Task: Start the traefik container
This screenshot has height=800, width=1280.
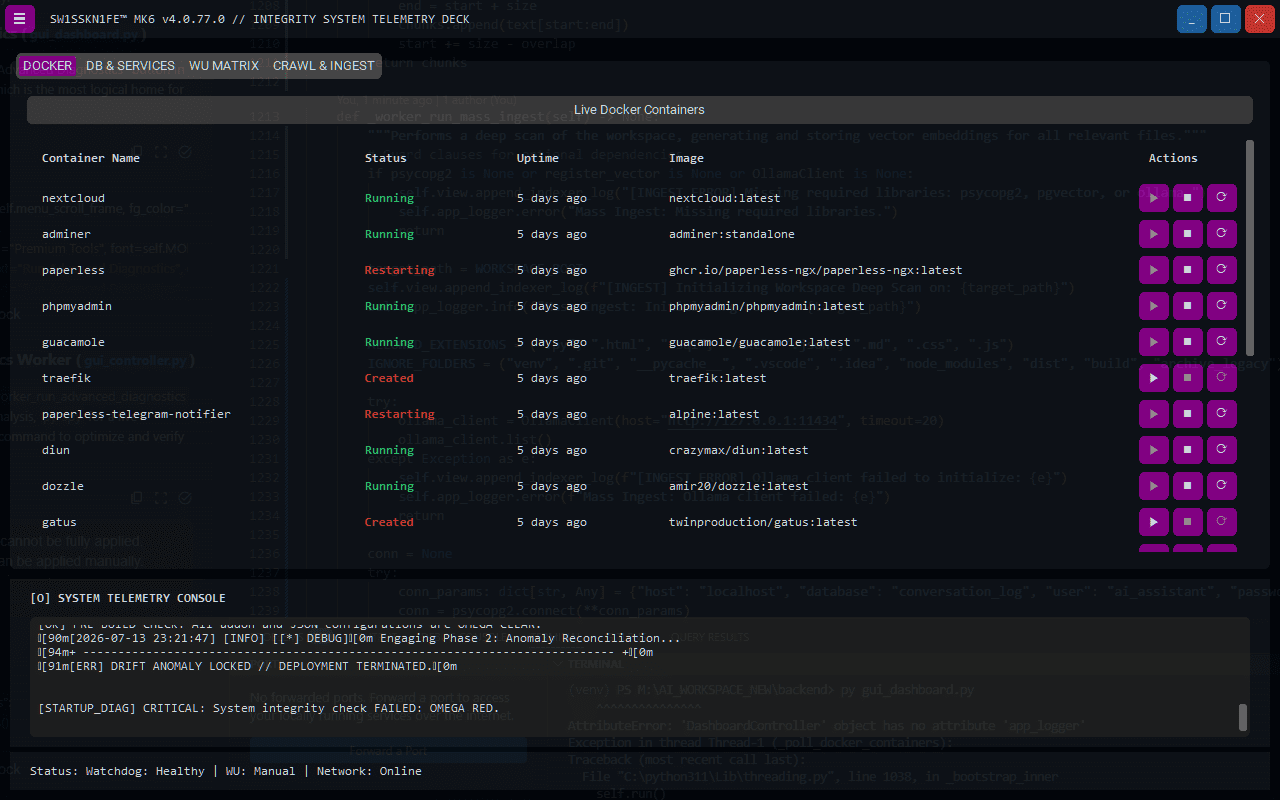Action: [x=1153, y=378]
